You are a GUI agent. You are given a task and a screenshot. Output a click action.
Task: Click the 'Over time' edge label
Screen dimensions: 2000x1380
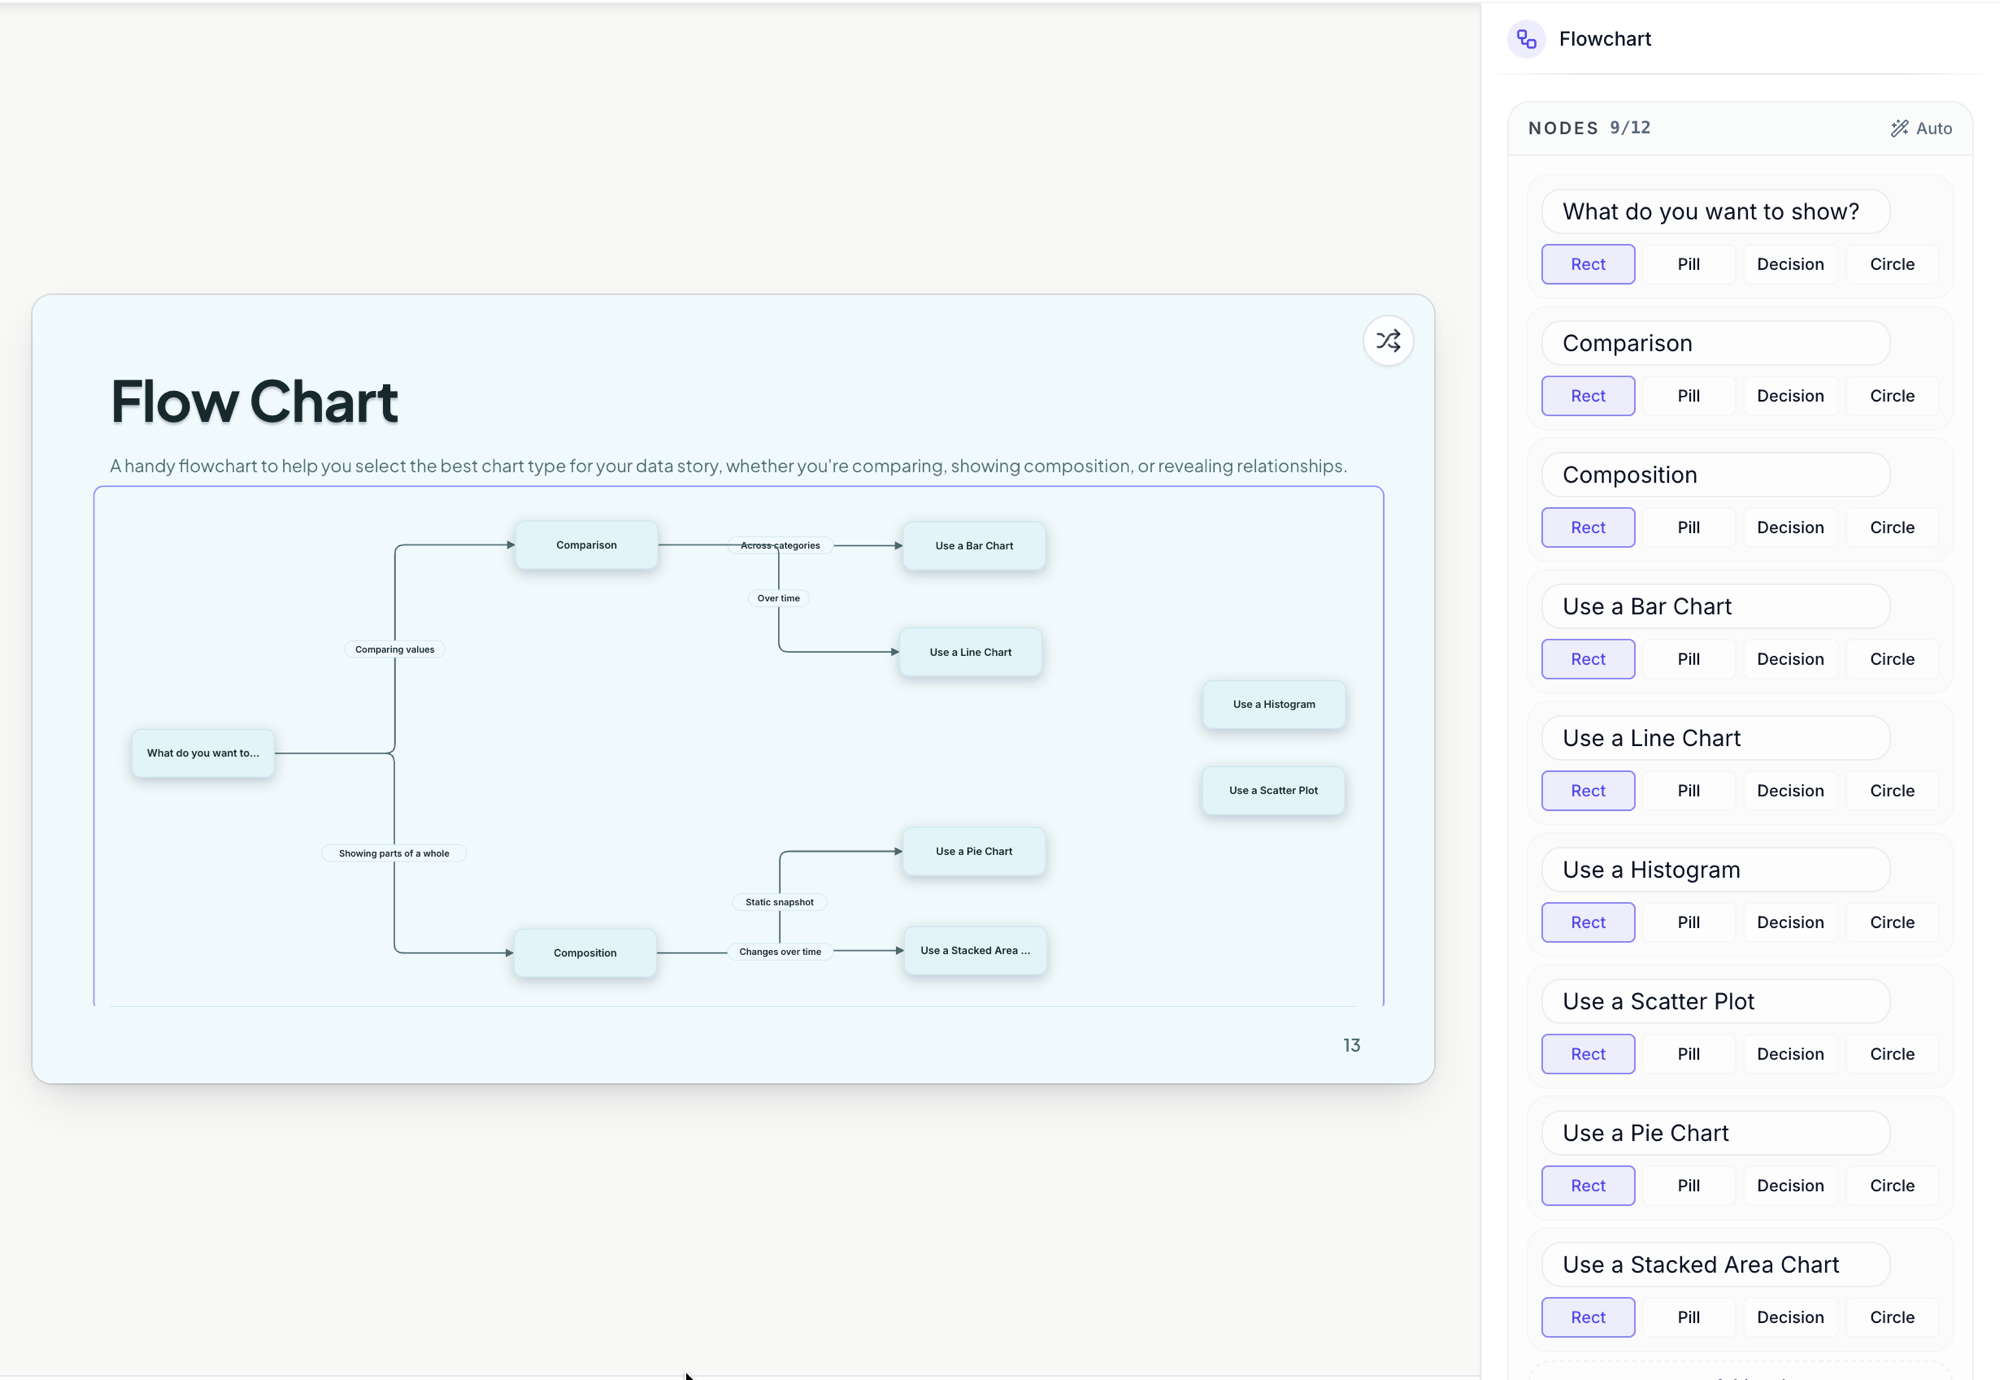point(779,598)
